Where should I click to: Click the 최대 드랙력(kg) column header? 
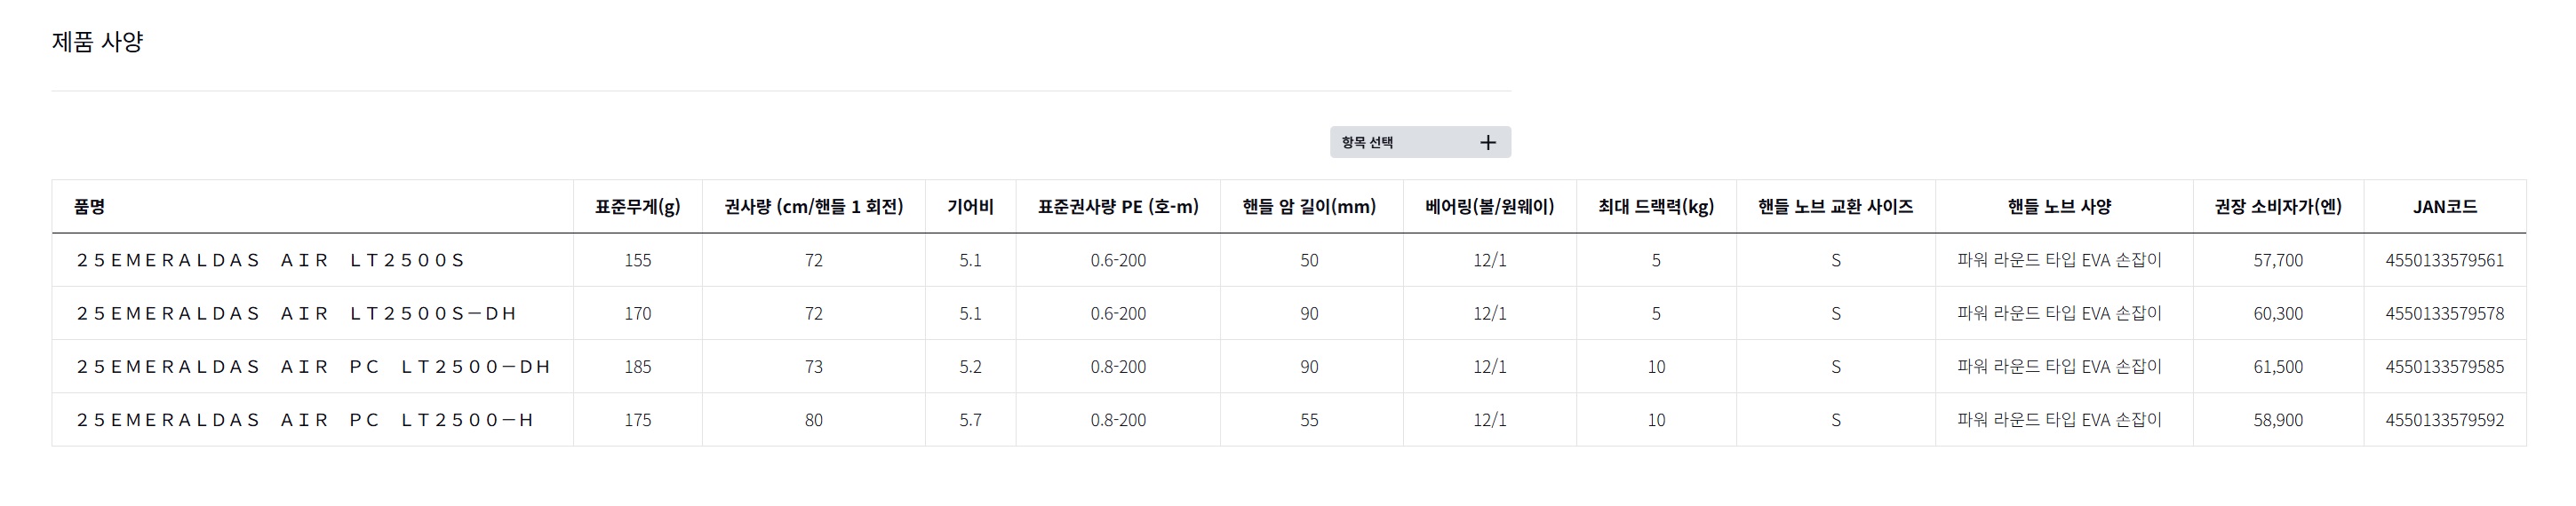point(1656,207)
